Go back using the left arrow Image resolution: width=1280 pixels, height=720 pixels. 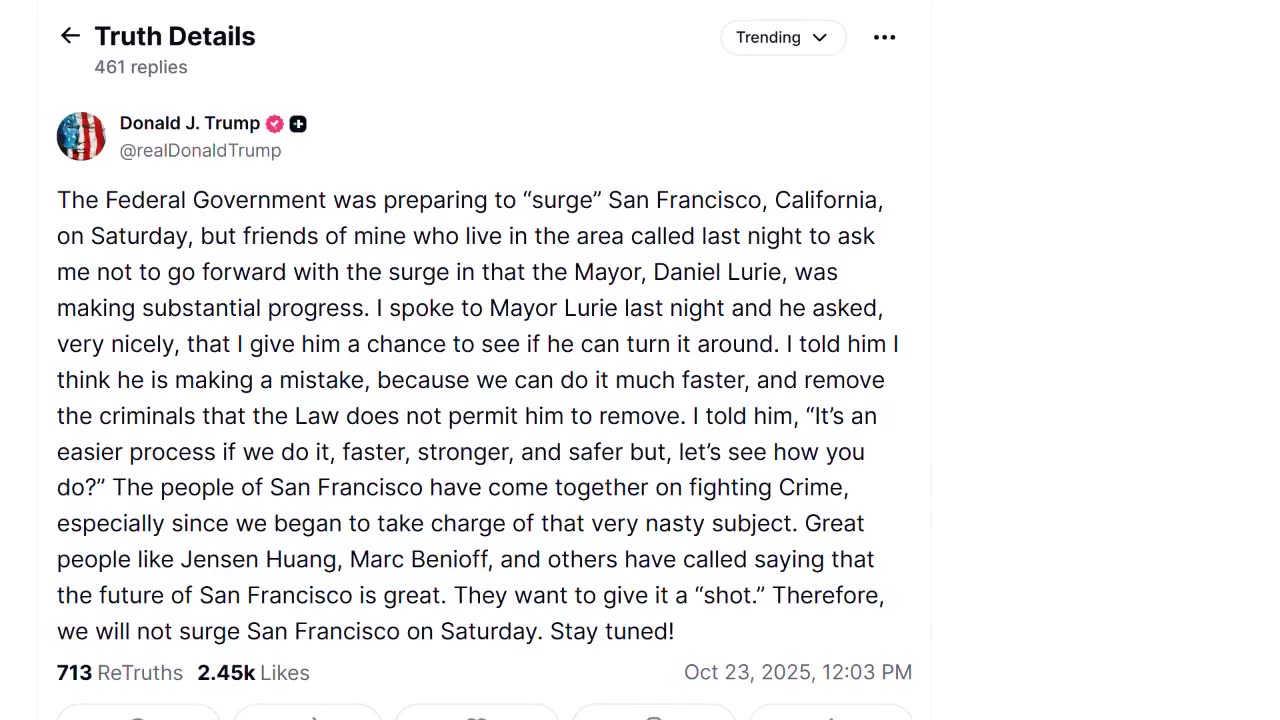pyautogui.click(x=70, y=36)
